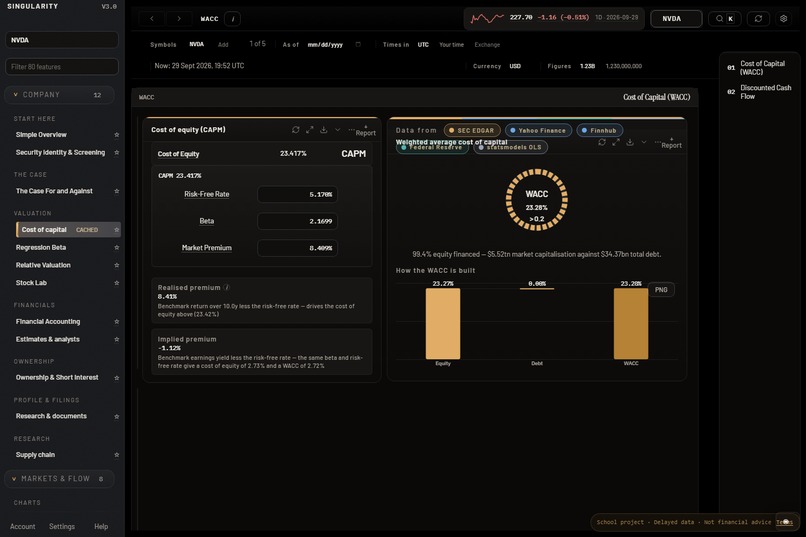
Task: Star Estimates & analysts
Action: pos(117,339)
